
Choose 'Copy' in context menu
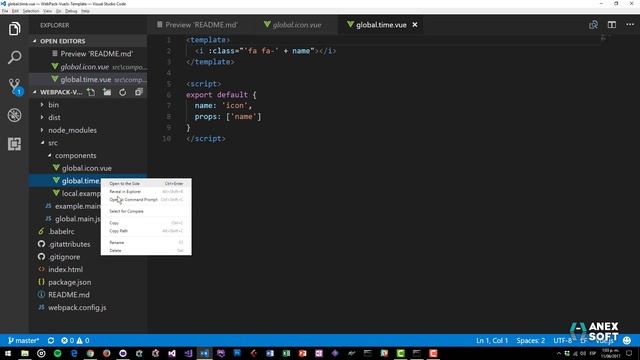(x=146, y=223)
